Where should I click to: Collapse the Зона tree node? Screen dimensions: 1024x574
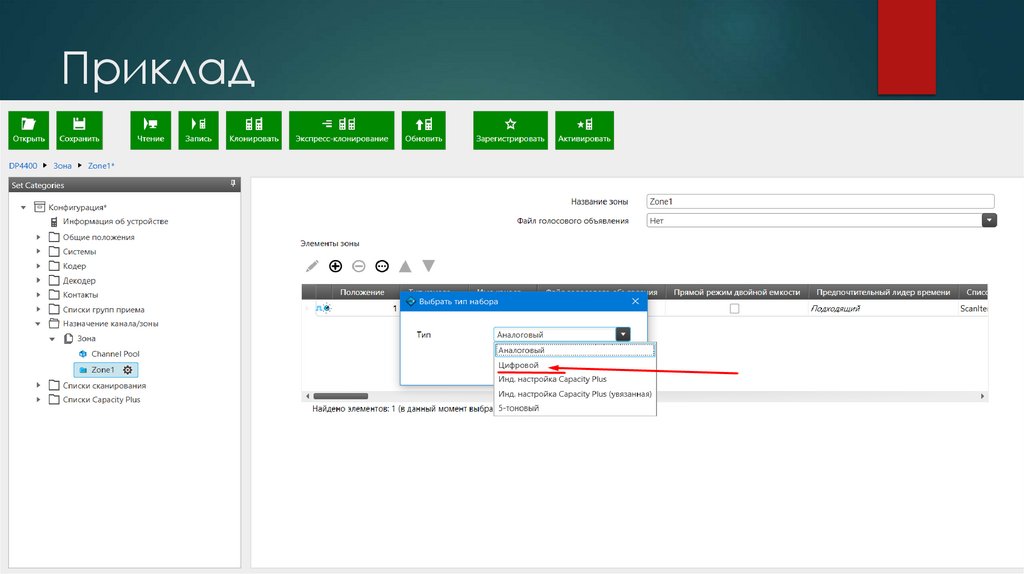coord(52,338)
